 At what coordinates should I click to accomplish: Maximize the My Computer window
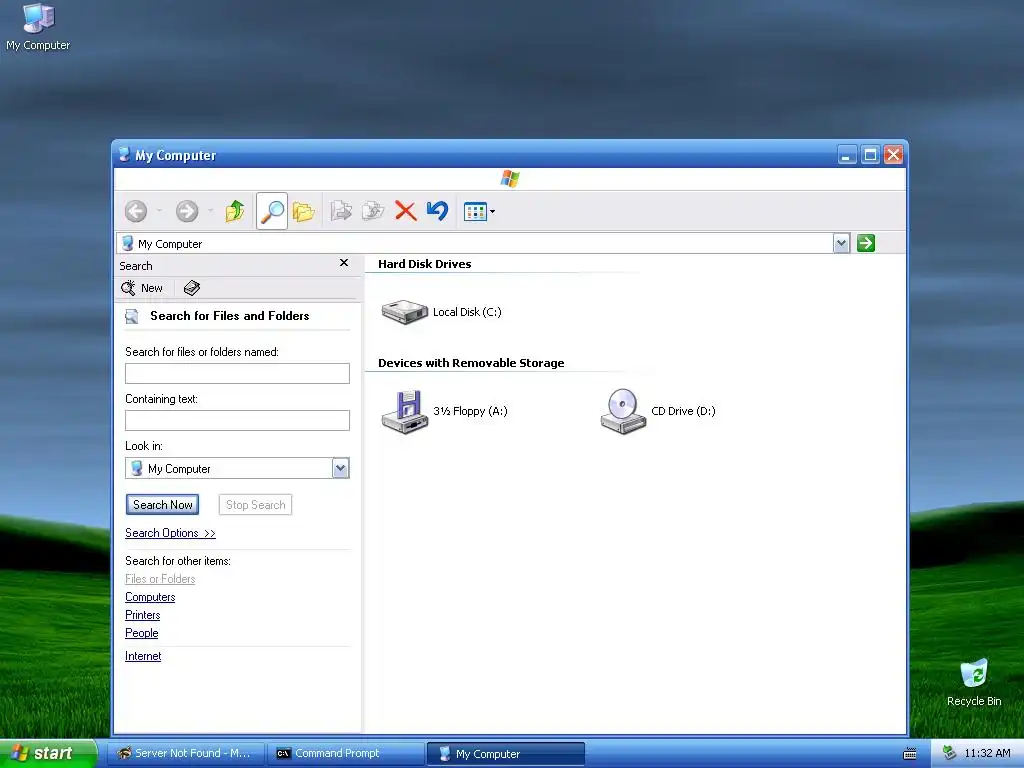870,155
